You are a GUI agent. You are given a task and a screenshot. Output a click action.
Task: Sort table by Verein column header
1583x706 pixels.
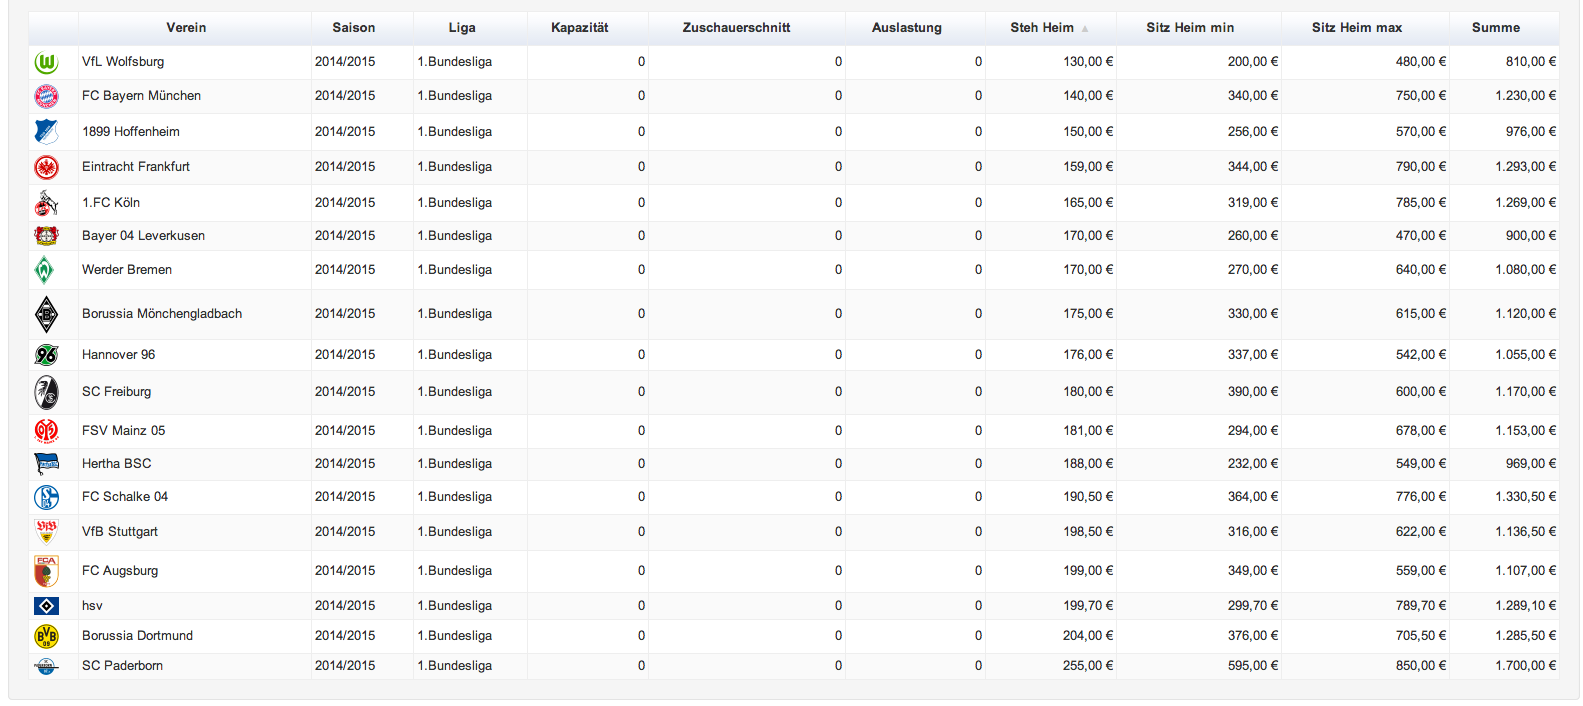tap(186, 28)
